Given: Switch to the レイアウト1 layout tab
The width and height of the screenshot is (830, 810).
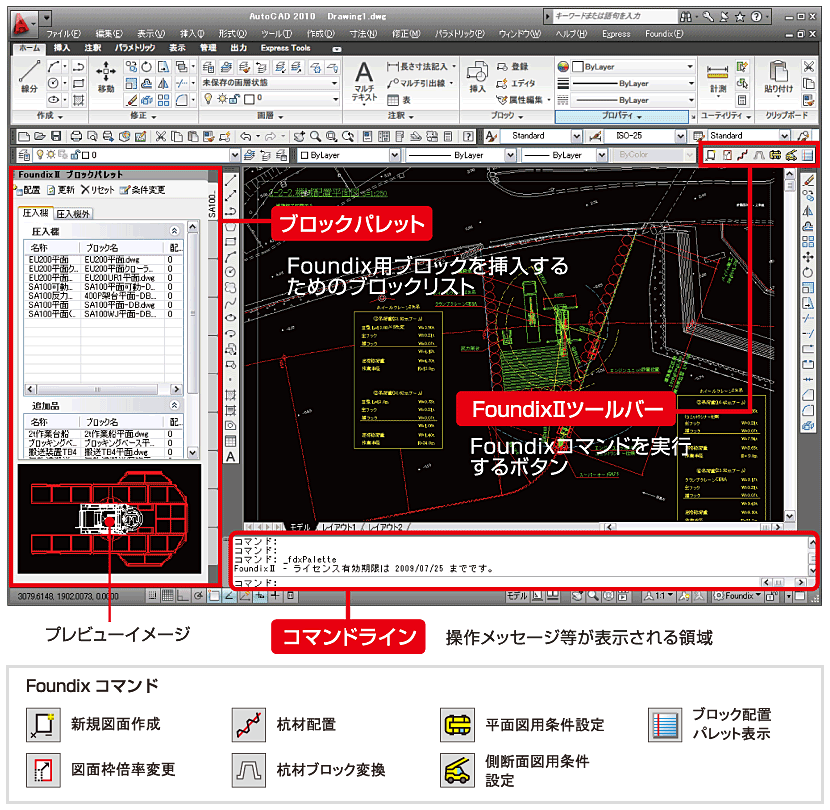Looking at the screenshot, I should tap(339, 527).
